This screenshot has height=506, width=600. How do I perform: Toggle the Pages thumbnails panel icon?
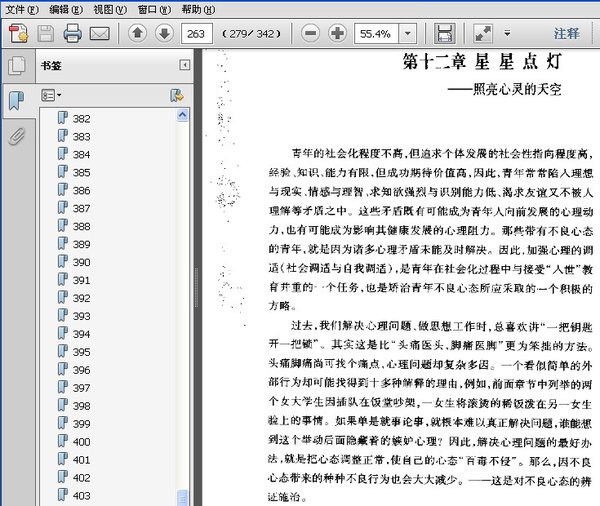16,66
